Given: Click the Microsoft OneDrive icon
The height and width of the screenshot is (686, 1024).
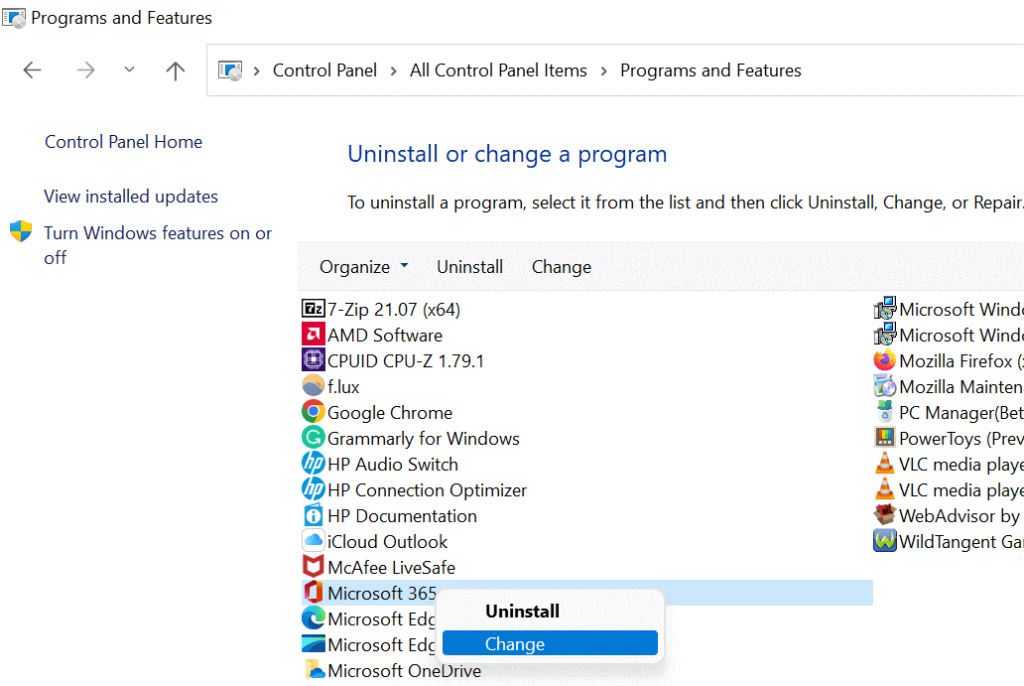Looking at the screenshot, I should click(315, 670).
